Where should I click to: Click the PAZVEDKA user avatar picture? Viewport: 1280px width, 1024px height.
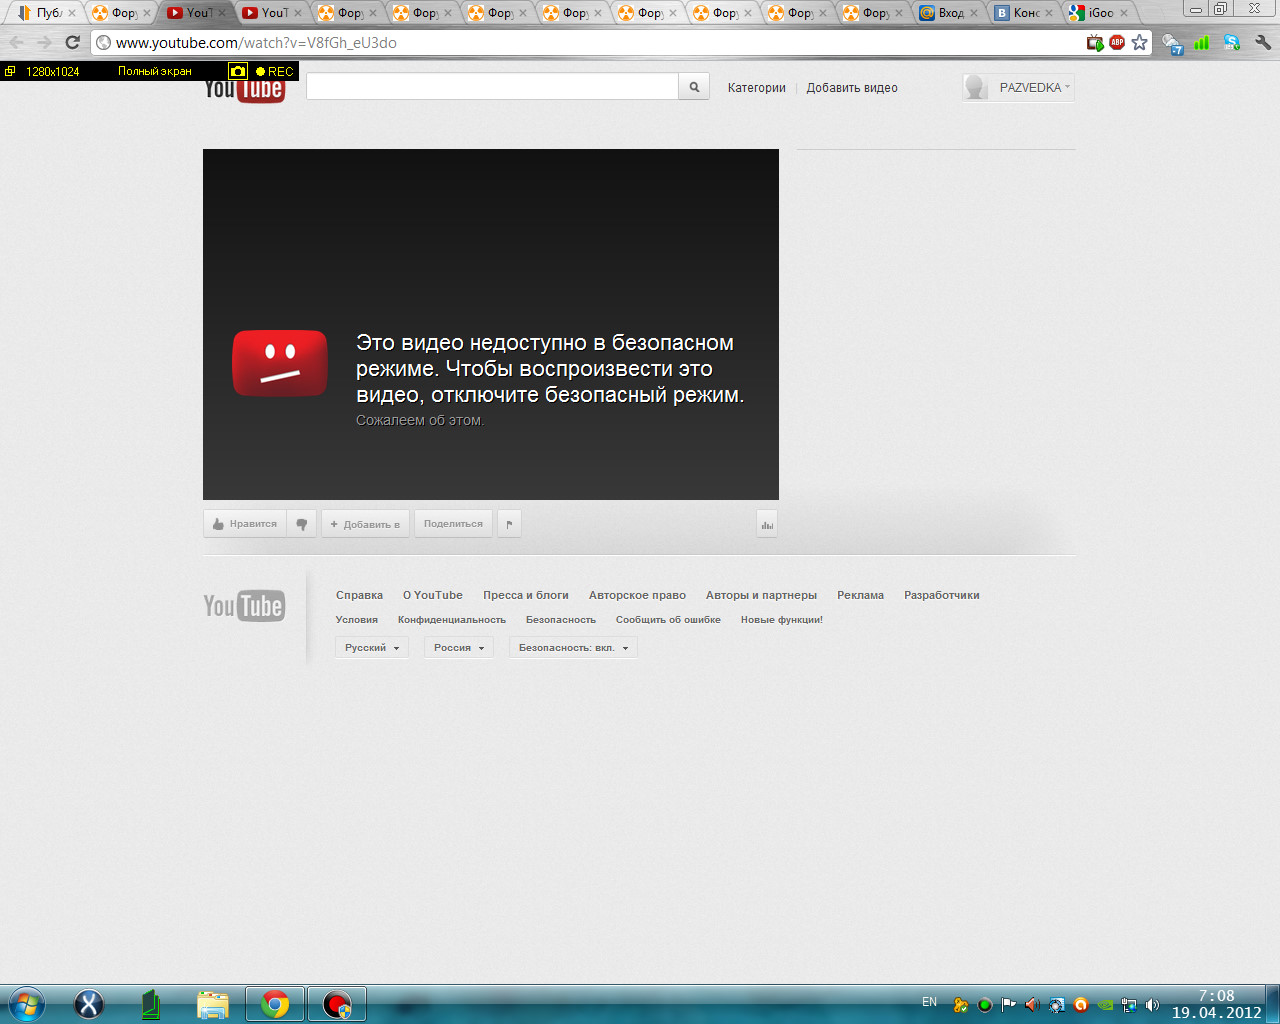pyautogui.click(x=975, y=87)
